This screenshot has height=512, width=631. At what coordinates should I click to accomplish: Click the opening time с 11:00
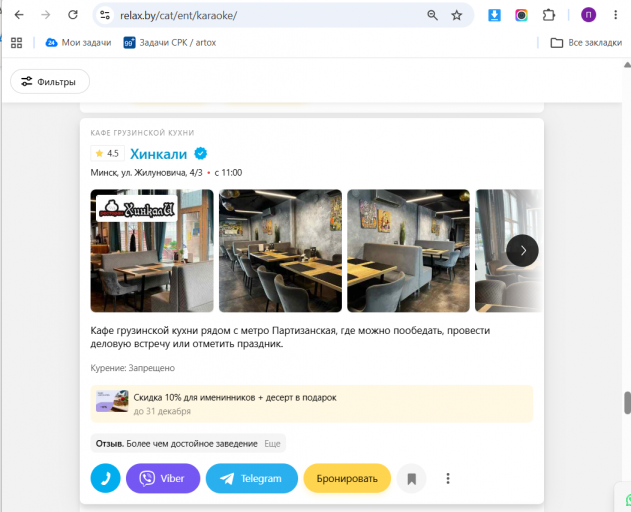tap(228, 173)
